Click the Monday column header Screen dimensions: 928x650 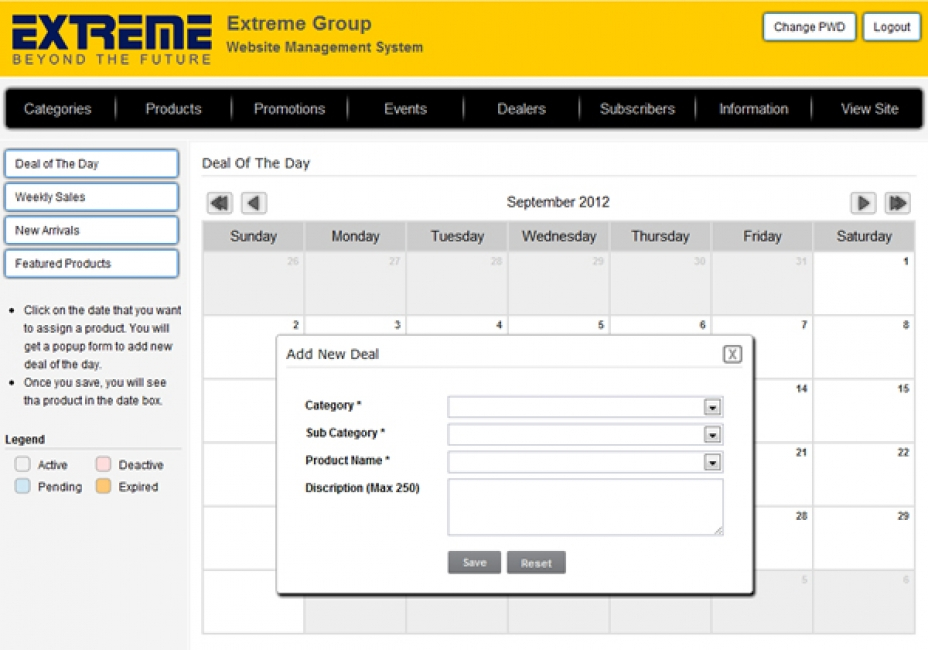[355, 236]
